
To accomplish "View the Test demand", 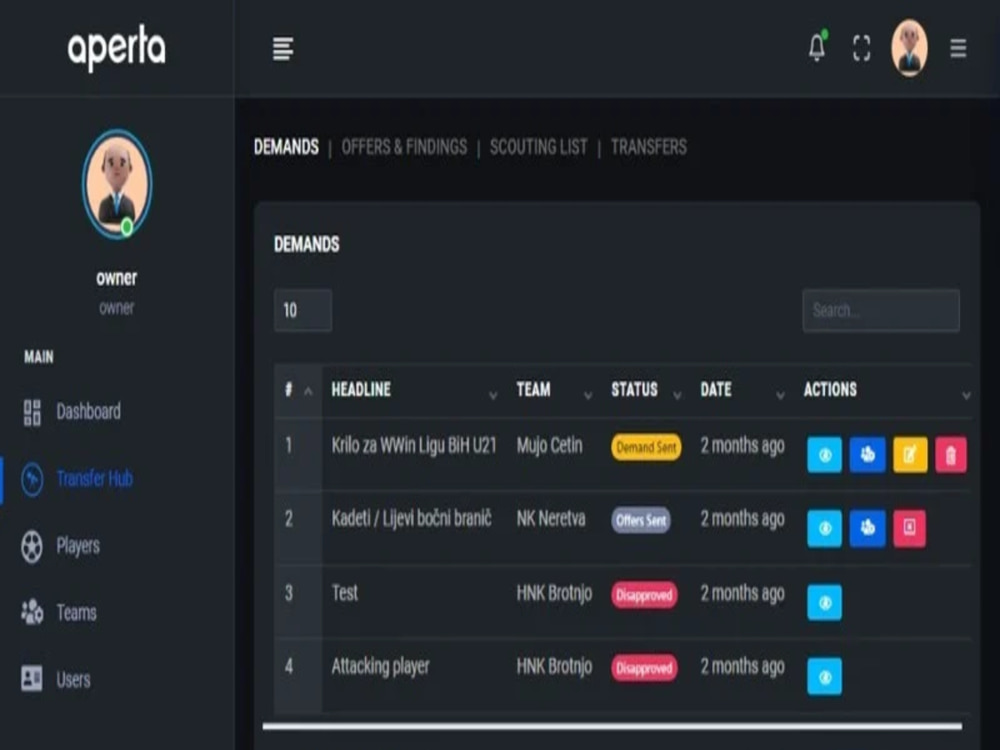I will [x=825, y=602].
